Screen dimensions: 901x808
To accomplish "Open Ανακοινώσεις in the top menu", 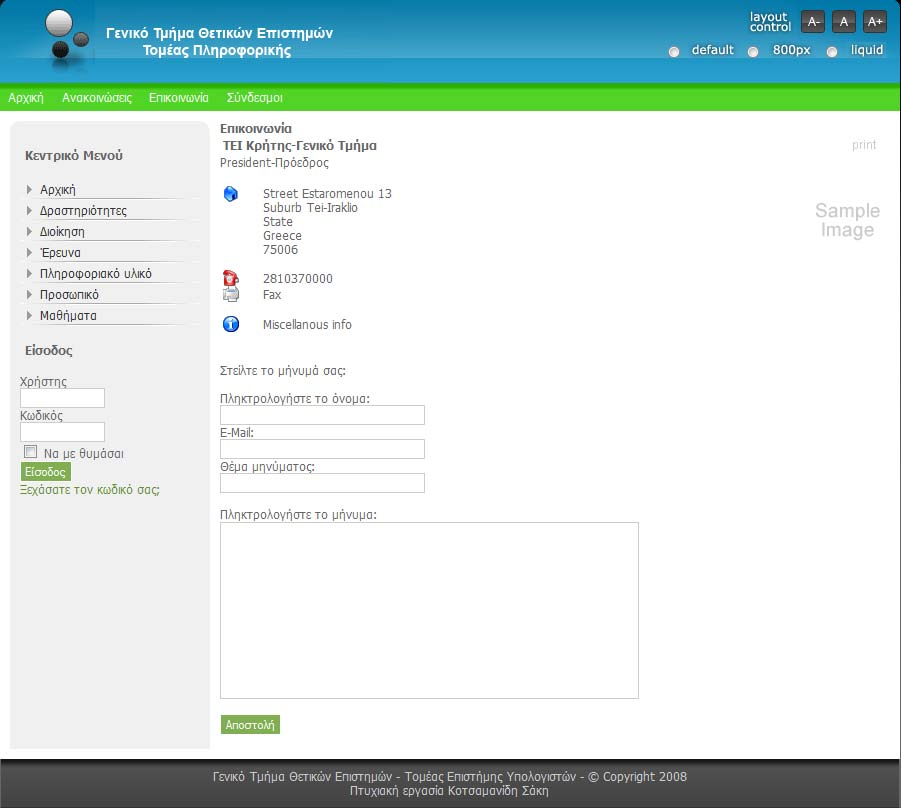I will 97,98.
